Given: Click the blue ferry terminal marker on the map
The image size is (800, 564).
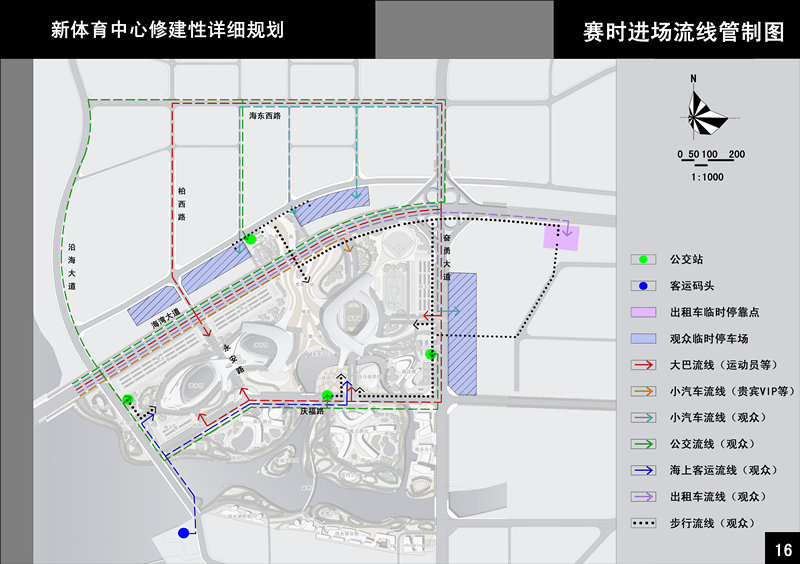Looking at the screenshot, I should pyautogui.click(x=183, y=534).
